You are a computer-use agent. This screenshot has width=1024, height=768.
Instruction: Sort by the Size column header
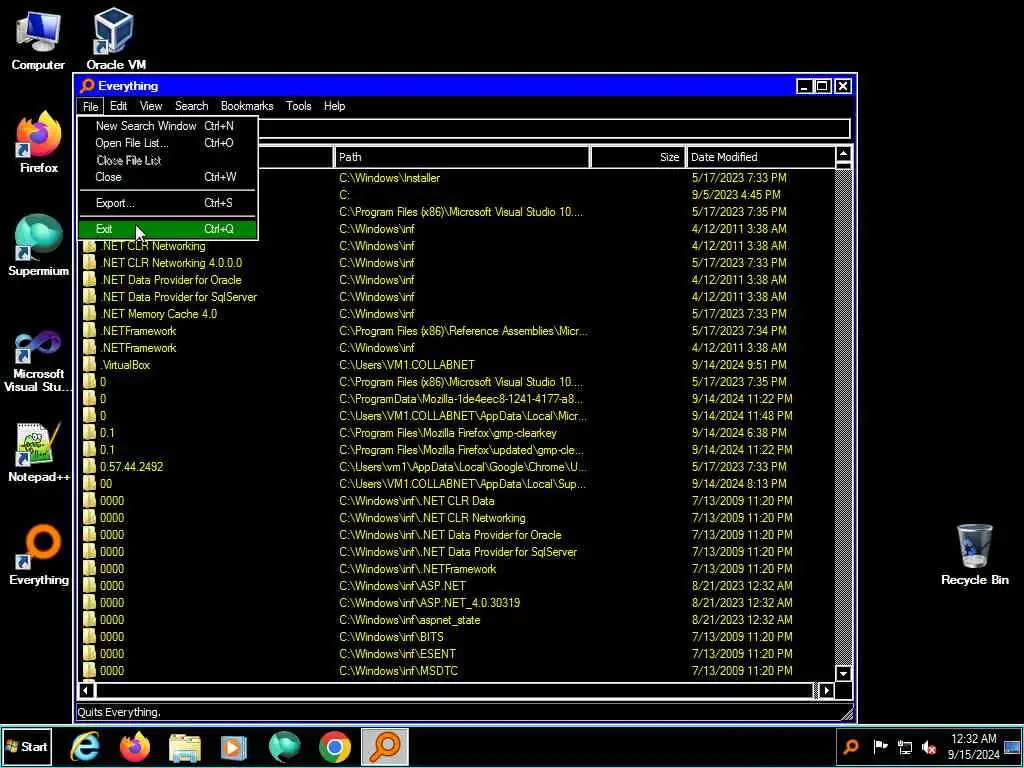pos(637,157)
